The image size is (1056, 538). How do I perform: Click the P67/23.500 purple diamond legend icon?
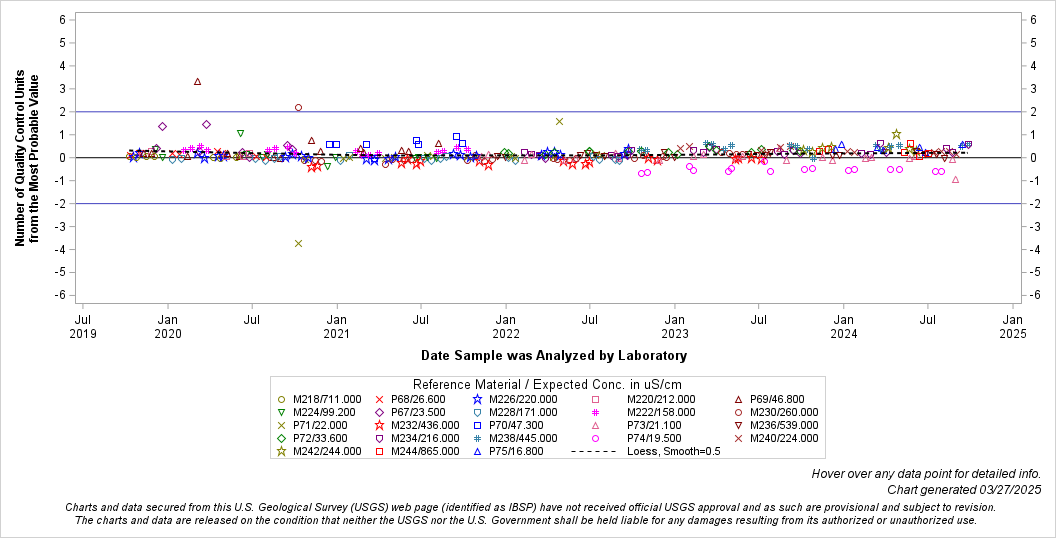pyautogui.click(x=379, y=412)
